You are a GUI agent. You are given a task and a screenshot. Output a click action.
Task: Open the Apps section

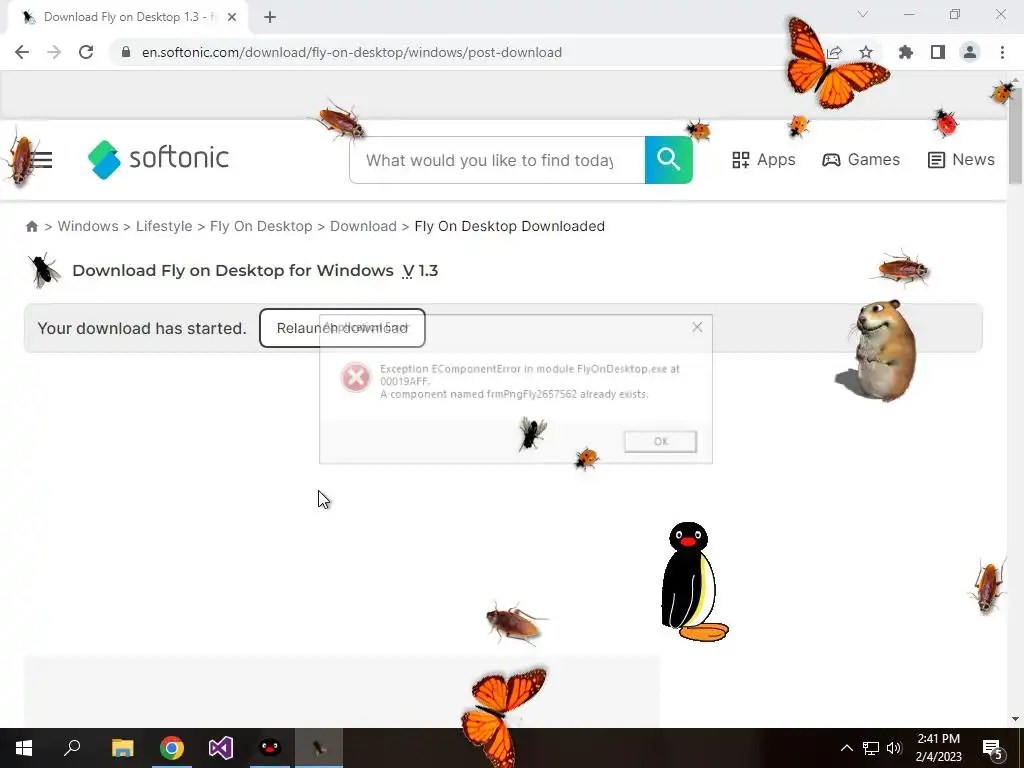tap(763, 159)
